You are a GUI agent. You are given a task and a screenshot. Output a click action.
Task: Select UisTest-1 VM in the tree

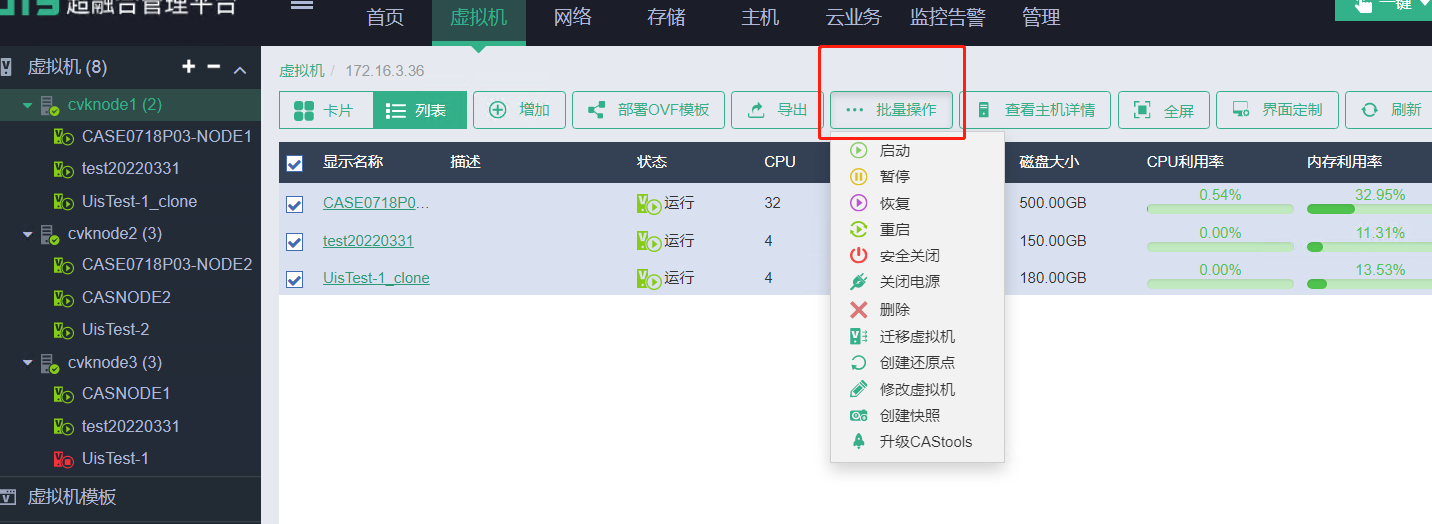[115, 459]
